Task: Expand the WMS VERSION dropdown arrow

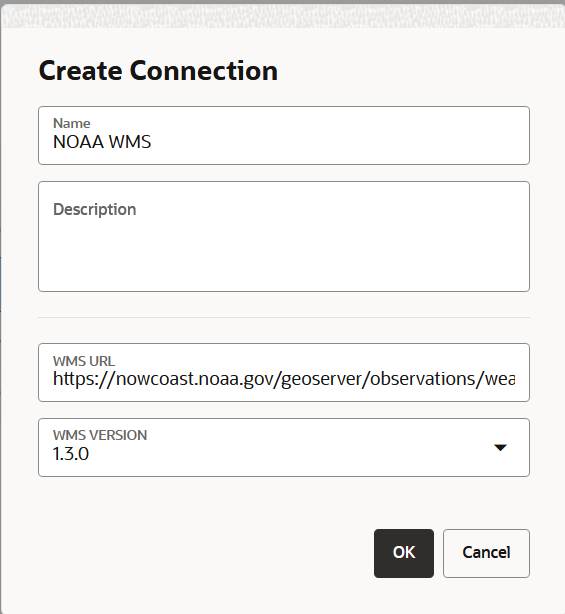Action: pos(500,448)
